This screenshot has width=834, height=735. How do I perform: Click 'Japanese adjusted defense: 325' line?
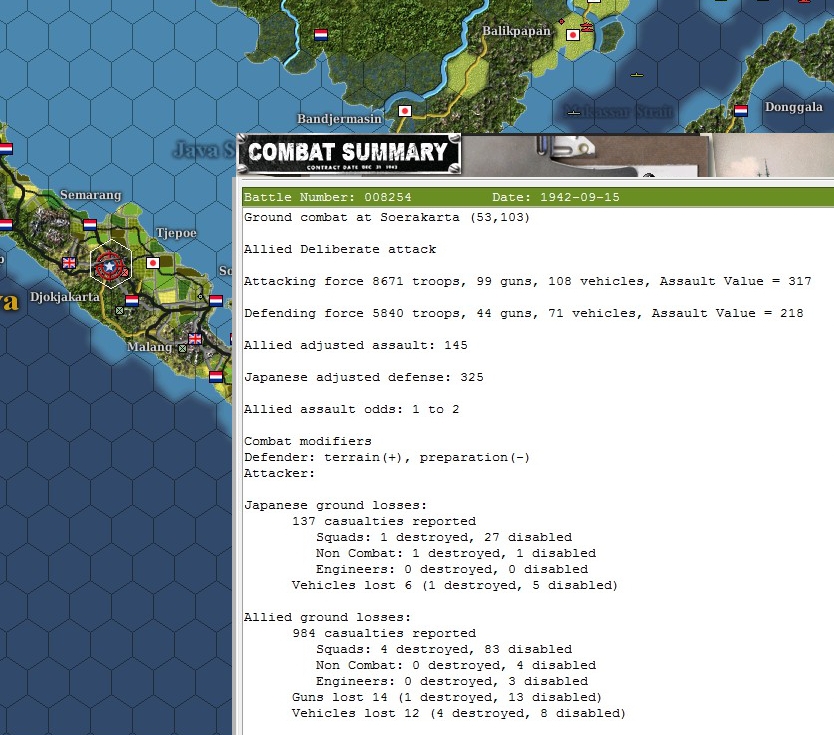pos(364,377)
